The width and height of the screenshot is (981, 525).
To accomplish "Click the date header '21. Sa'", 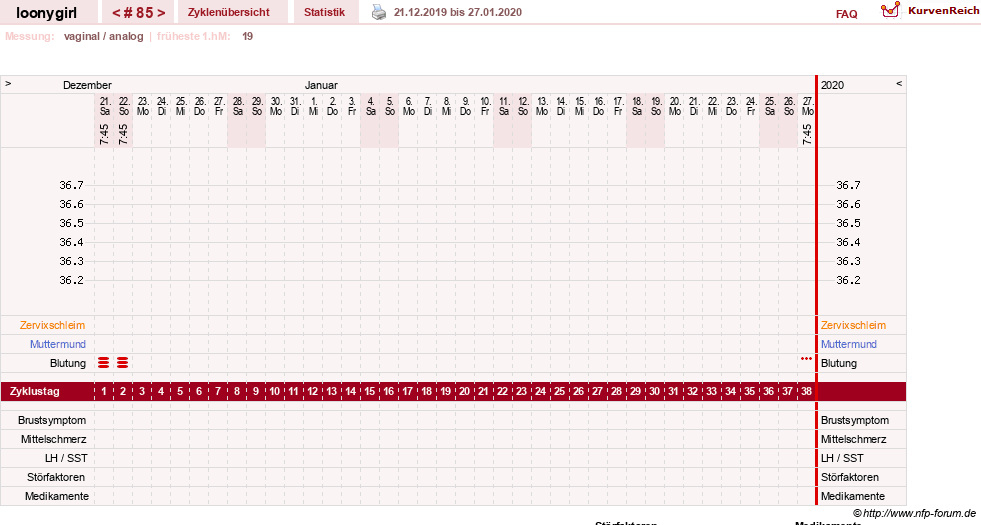I will 104,106.
